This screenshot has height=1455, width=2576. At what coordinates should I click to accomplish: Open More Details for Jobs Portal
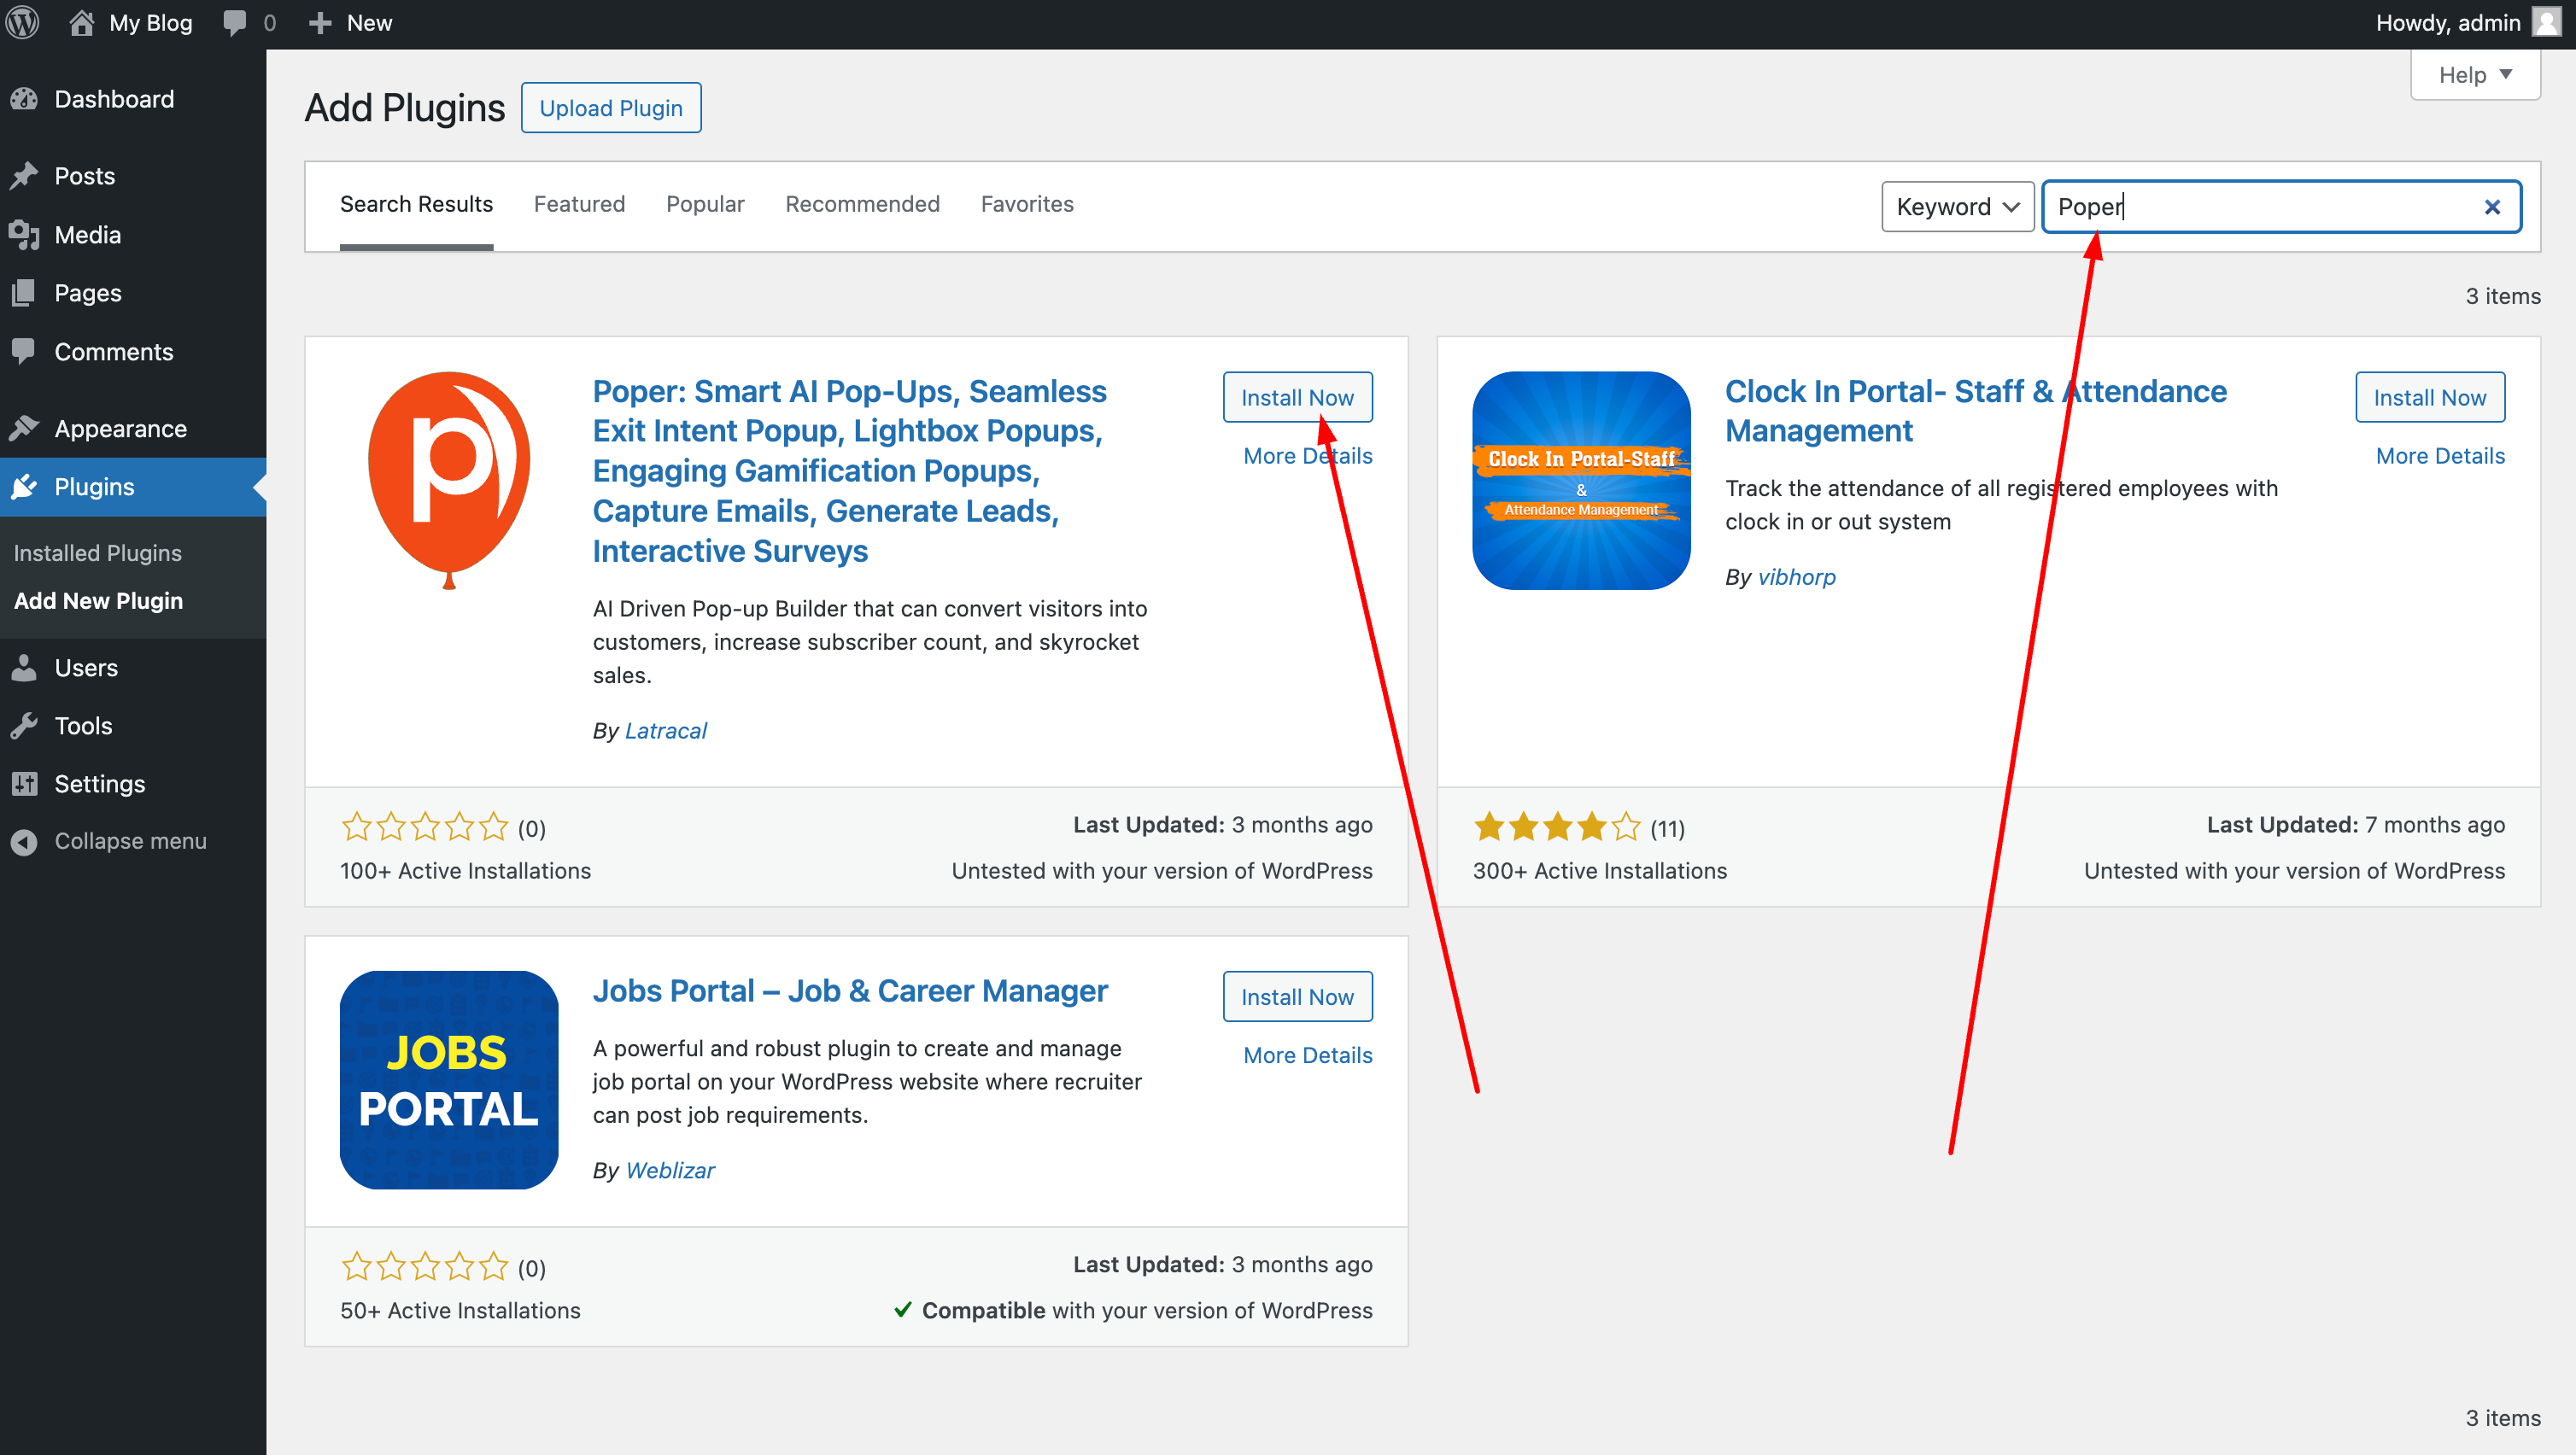click(x=1307, y=1055)
